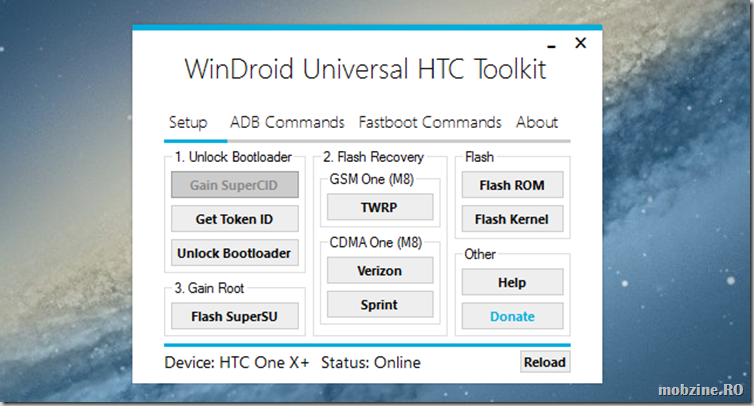Select Sprint recovery for CDMA One
This screenshot has height=406, width=754.
380,304
